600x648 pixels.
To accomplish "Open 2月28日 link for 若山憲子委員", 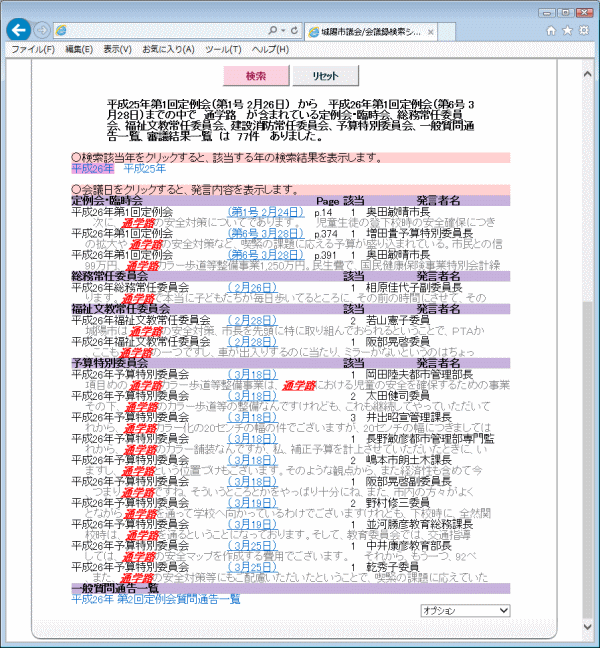I will pos(252,320).
